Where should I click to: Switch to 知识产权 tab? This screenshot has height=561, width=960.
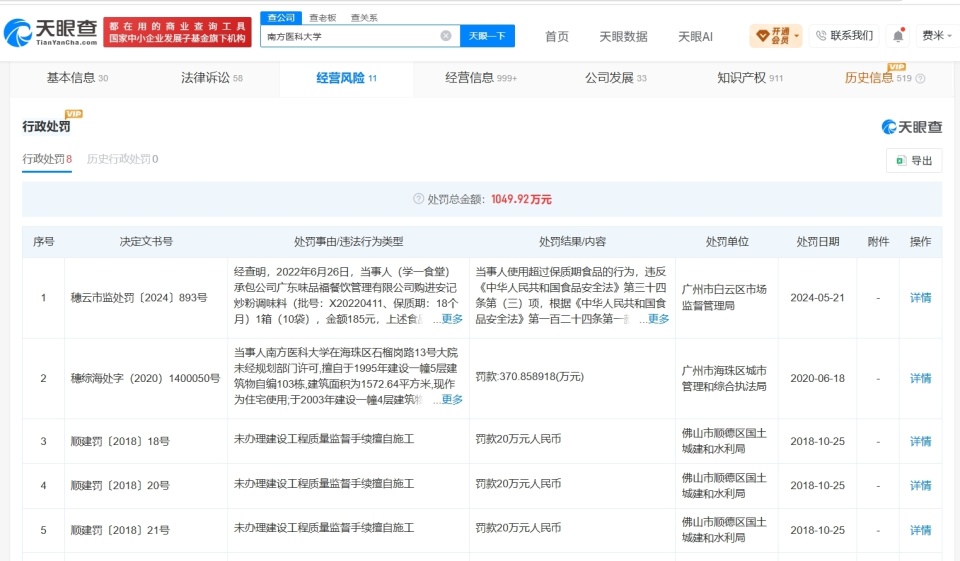point(750,78)
